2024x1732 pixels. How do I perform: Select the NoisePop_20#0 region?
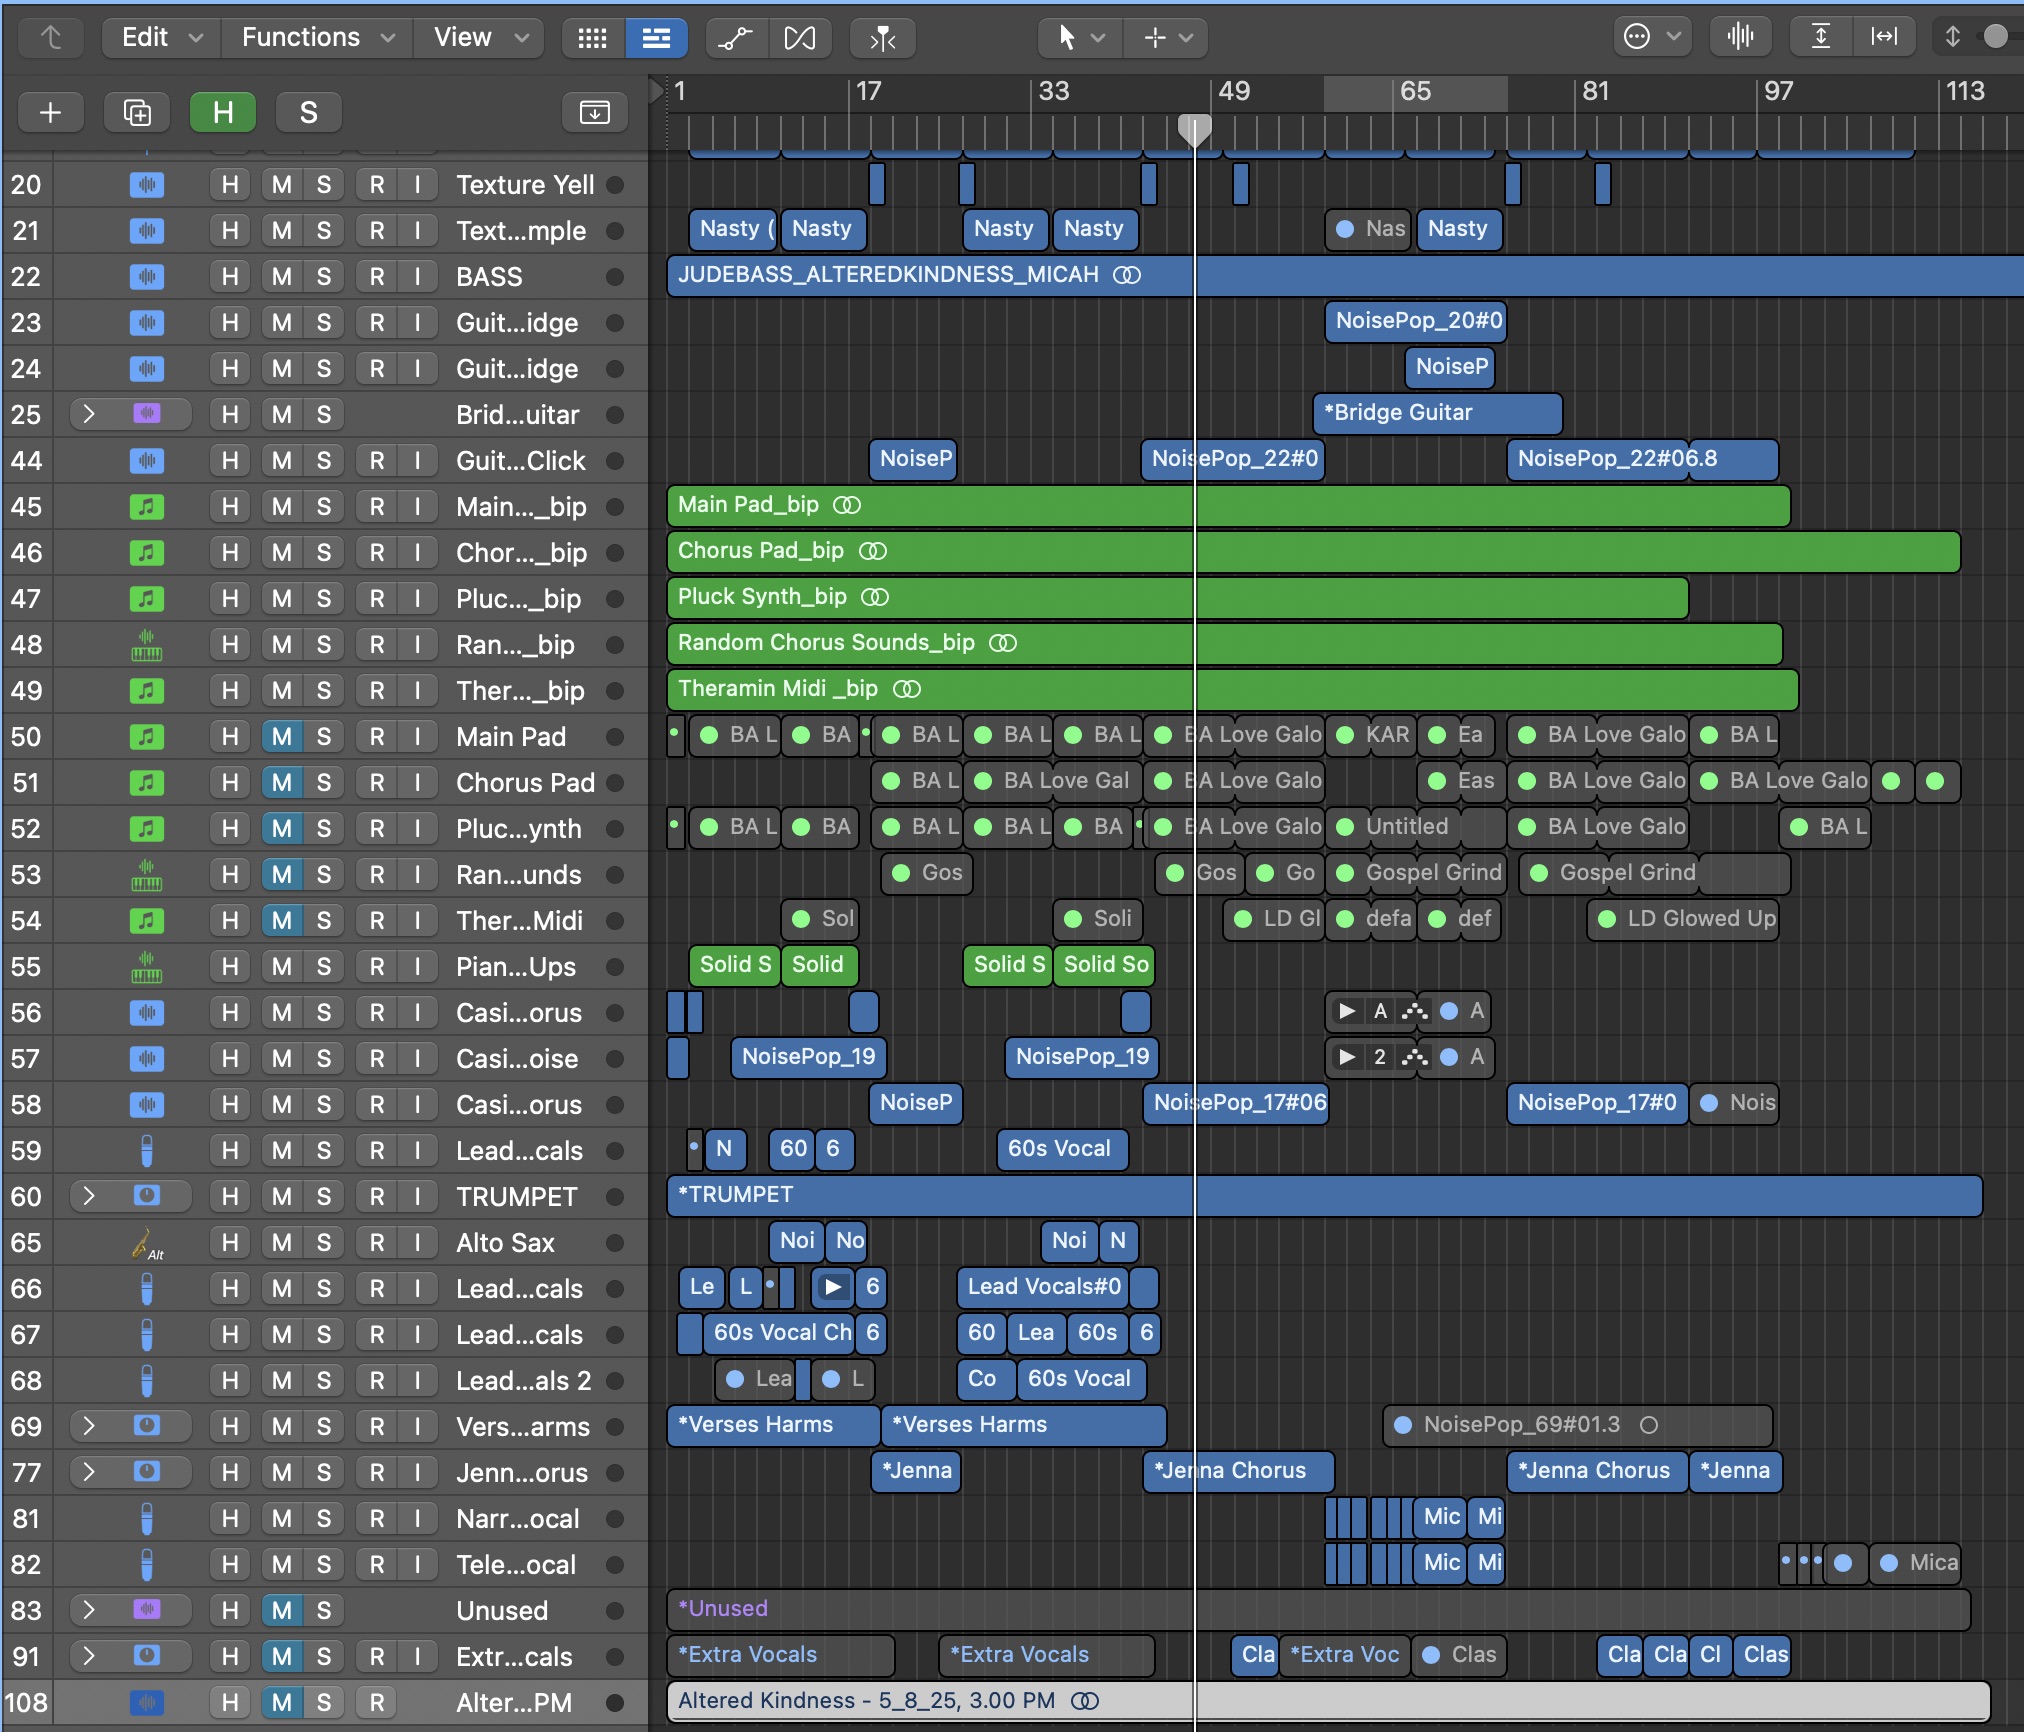(x=1417, y=321)
